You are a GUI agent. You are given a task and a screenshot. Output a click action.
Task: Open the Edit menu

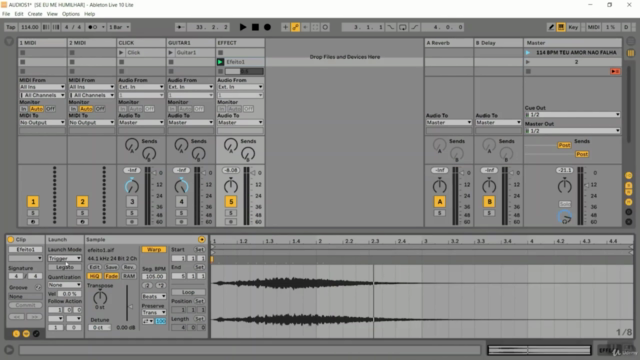[x=19, y=14]
